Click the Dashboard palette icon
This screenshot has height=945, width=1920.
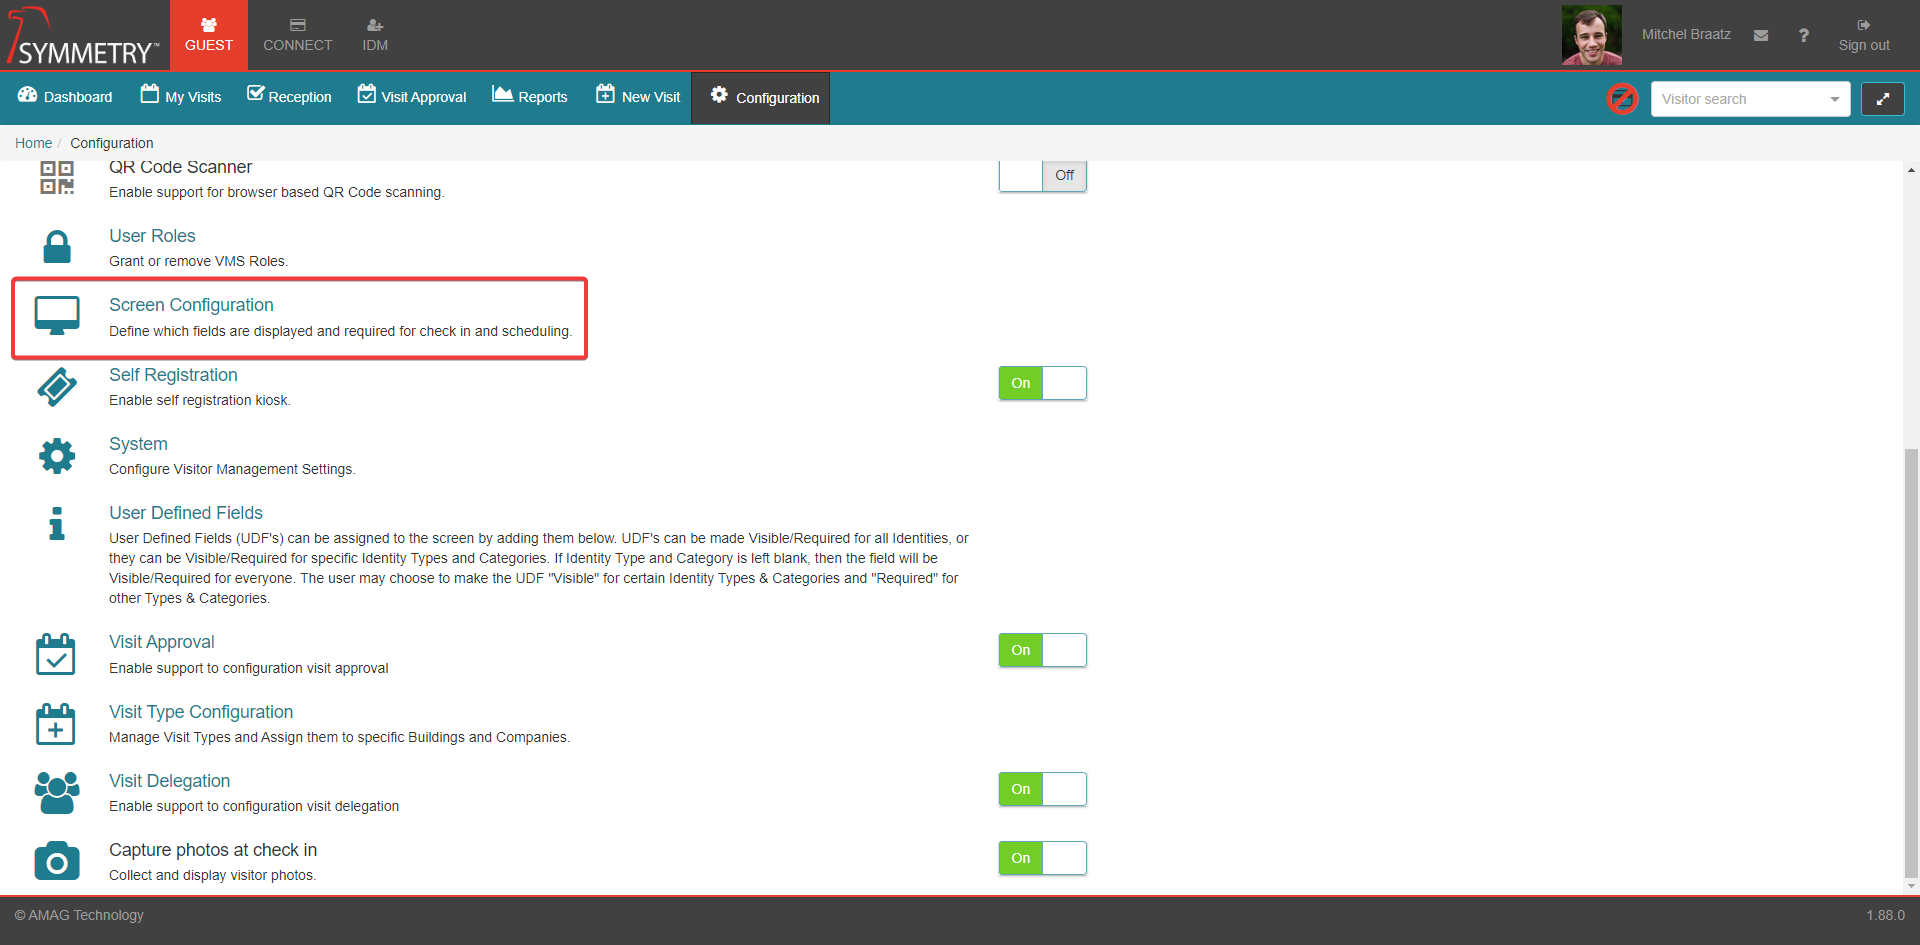click(28, 95)
